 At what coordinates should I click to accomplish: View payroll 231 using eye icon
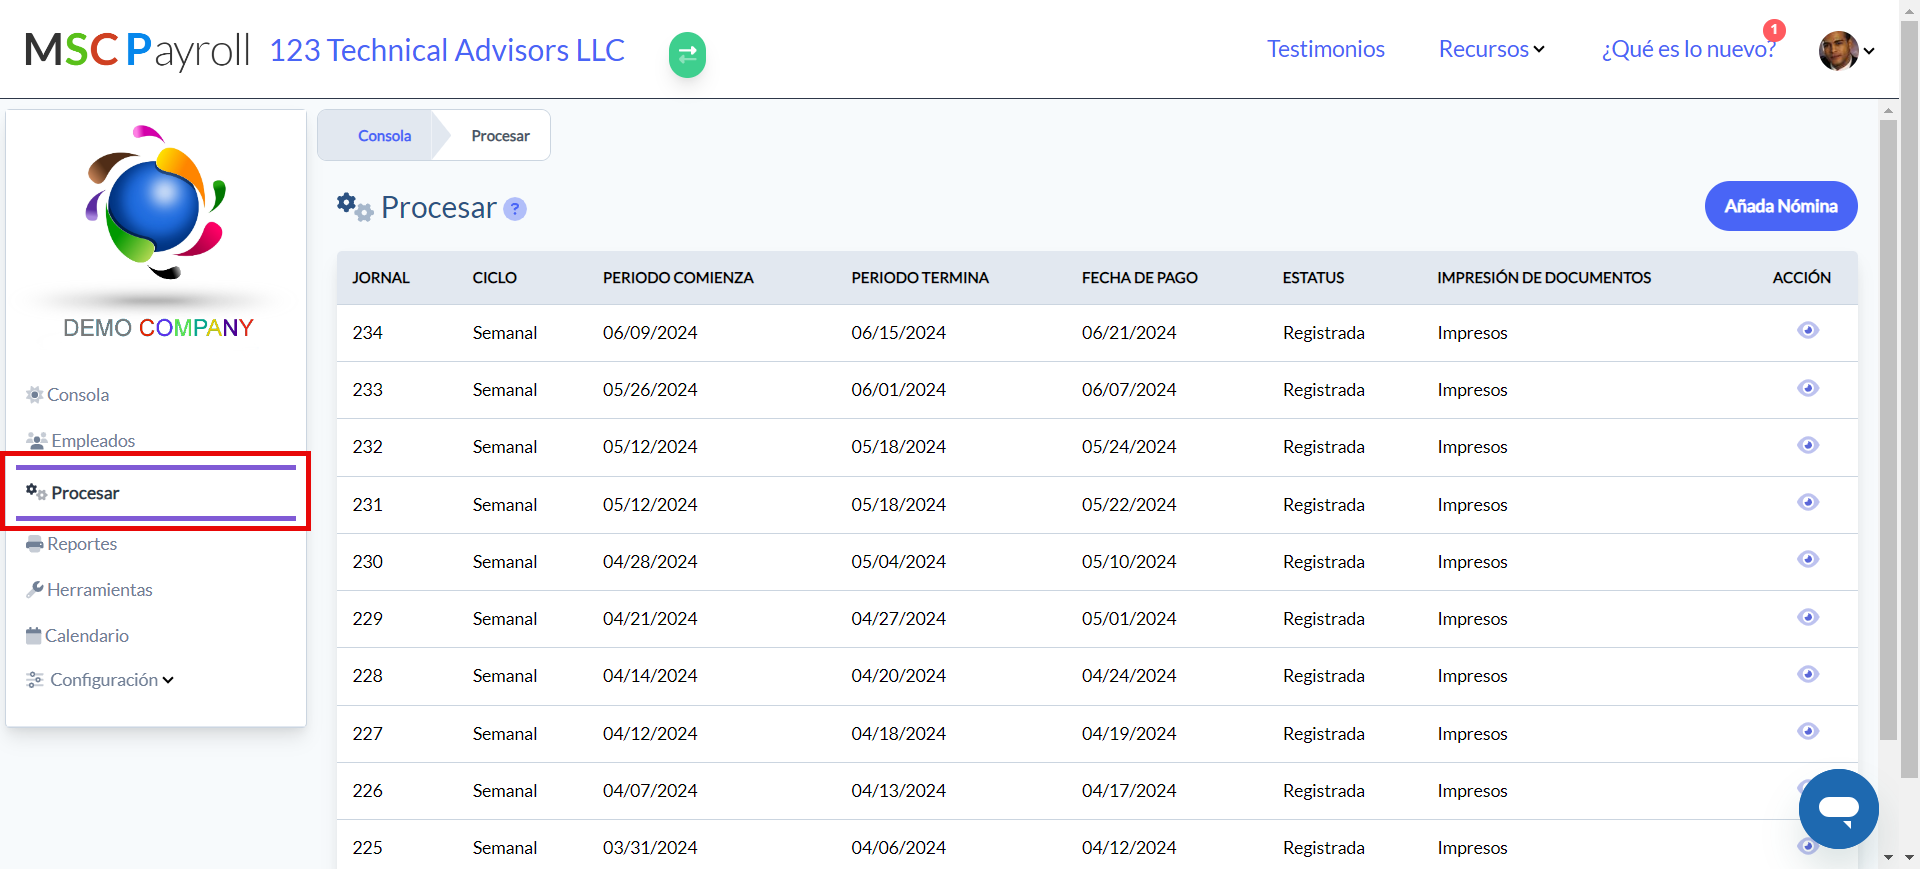pos(1807,503)
